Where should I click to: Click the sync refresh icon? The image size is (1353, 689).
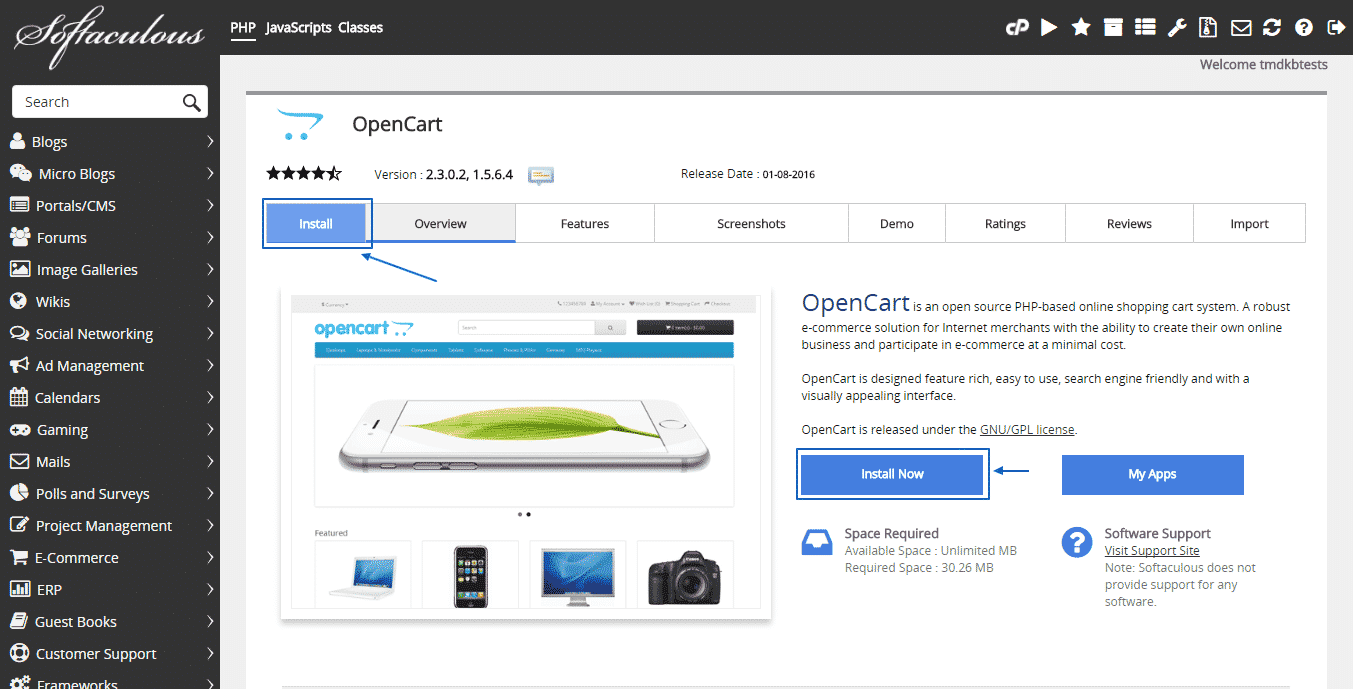click(1272, 28)
